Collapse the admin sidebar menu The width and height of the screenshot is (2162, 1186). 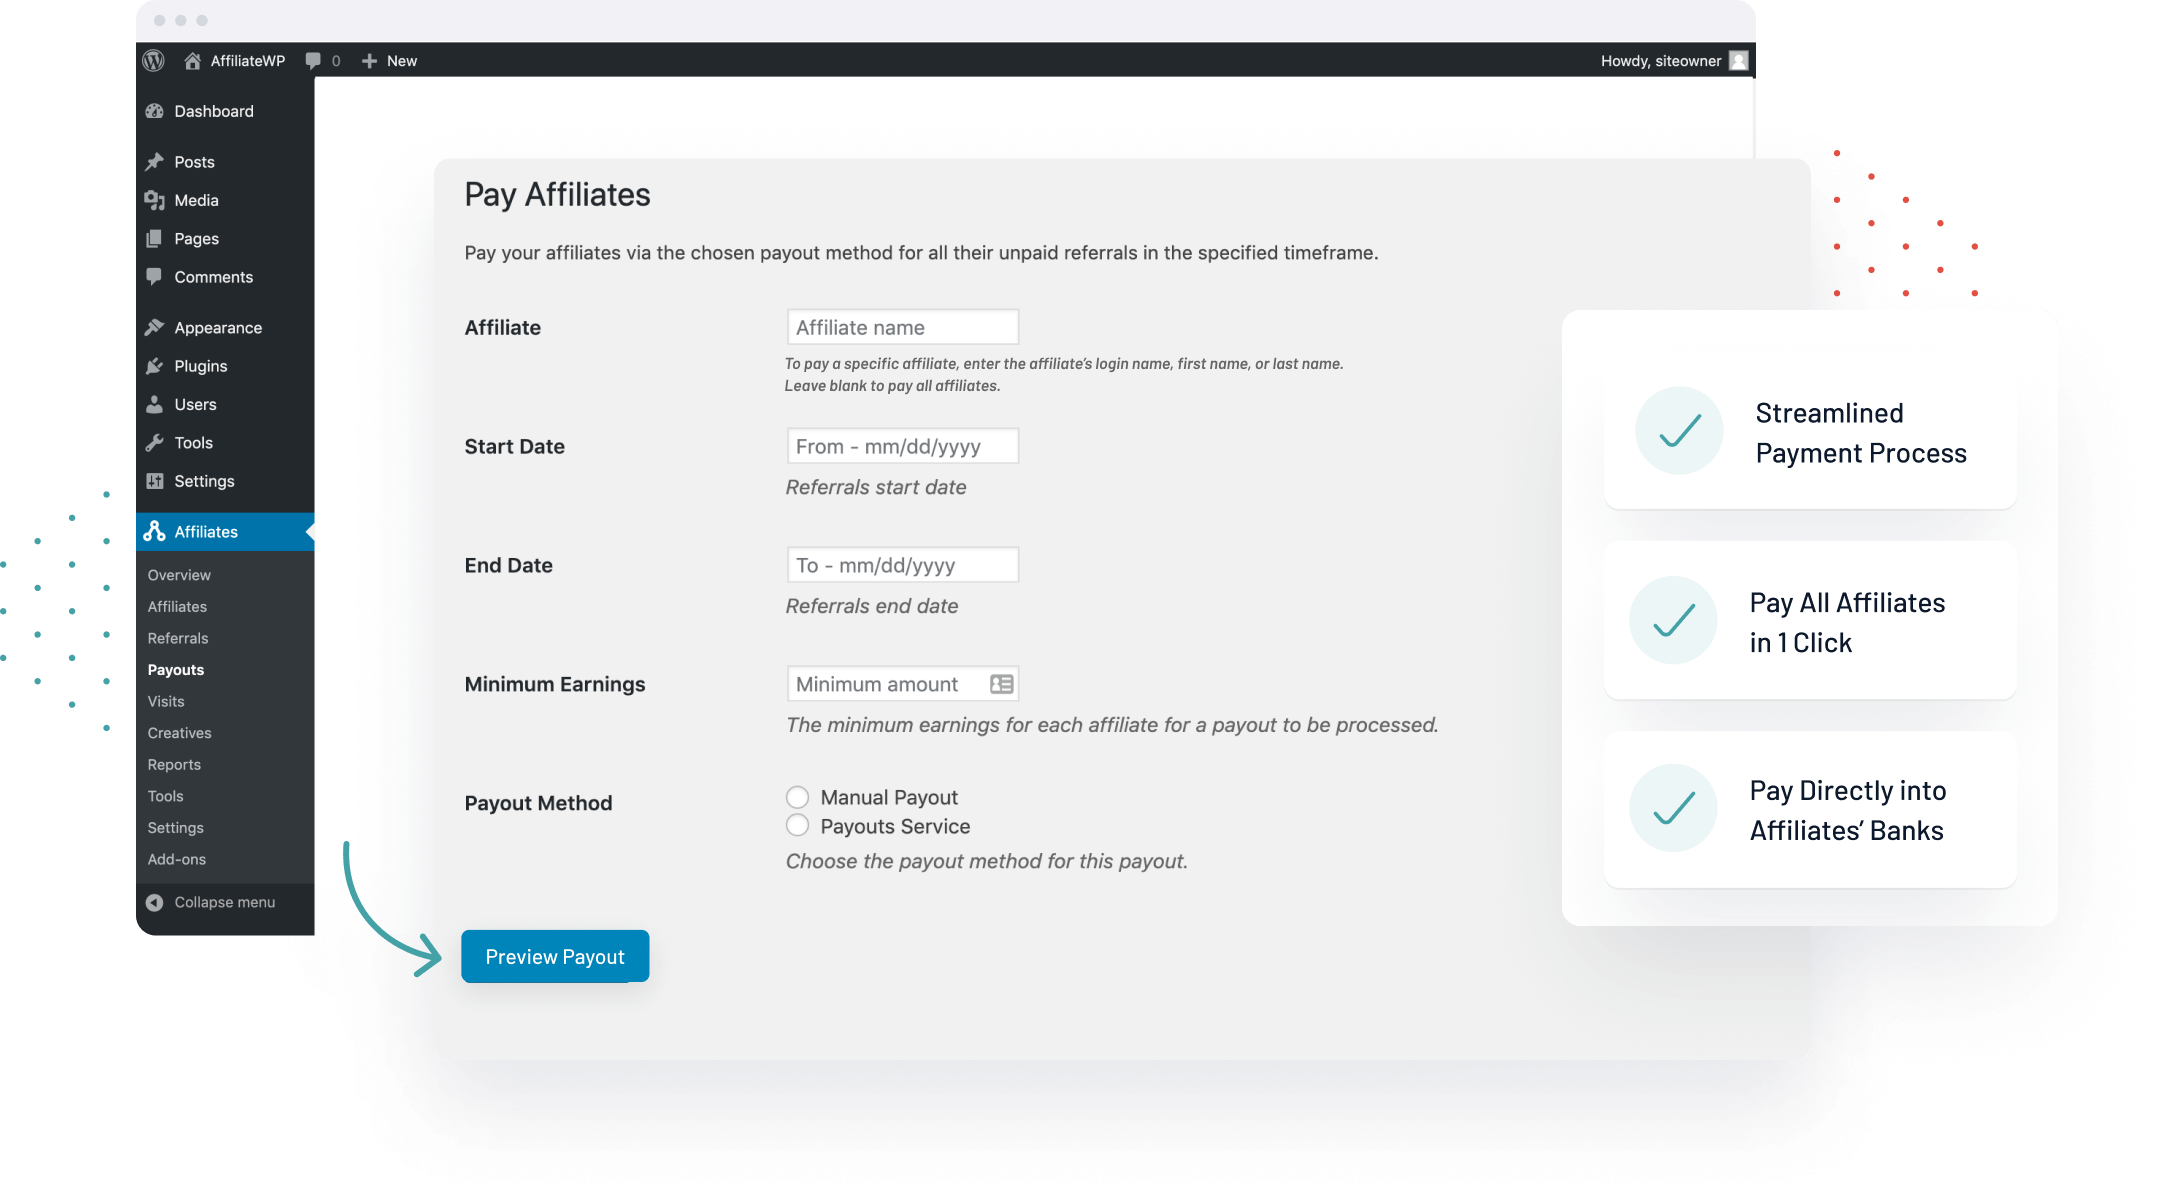click(213, 902)
